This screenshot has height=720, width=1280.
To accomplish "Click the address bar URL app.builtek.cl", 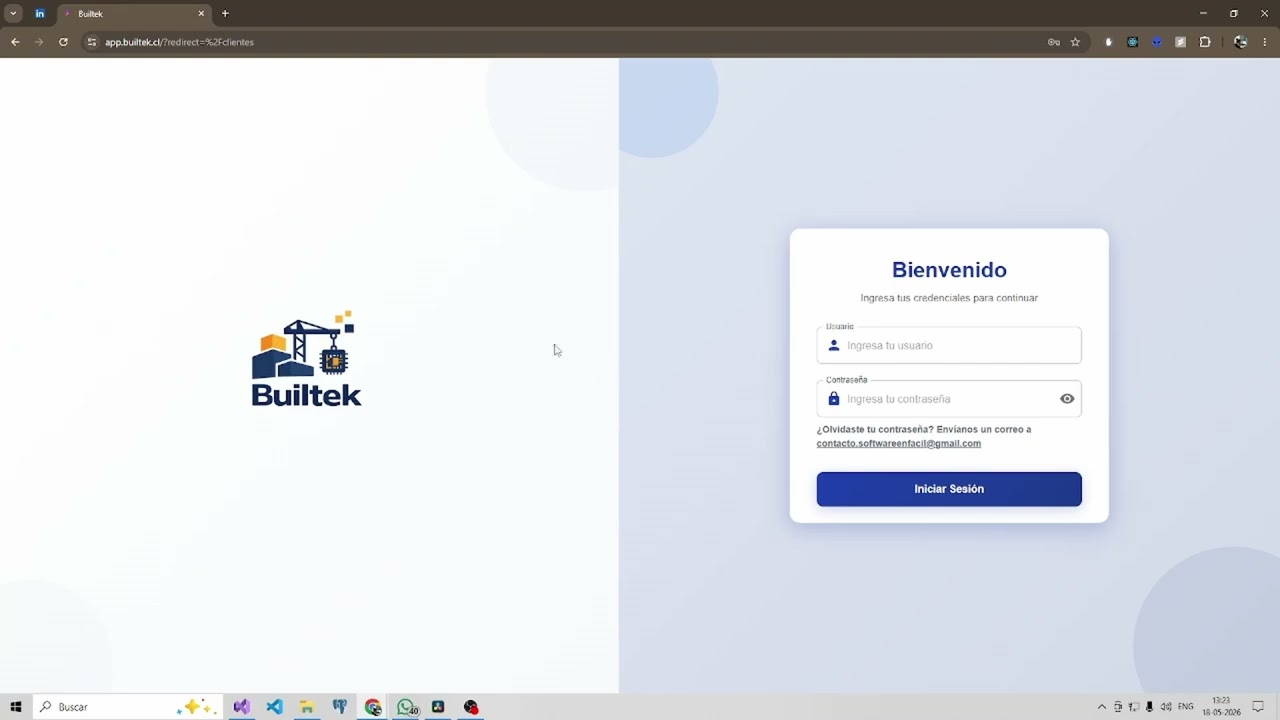I will [179, 42].
